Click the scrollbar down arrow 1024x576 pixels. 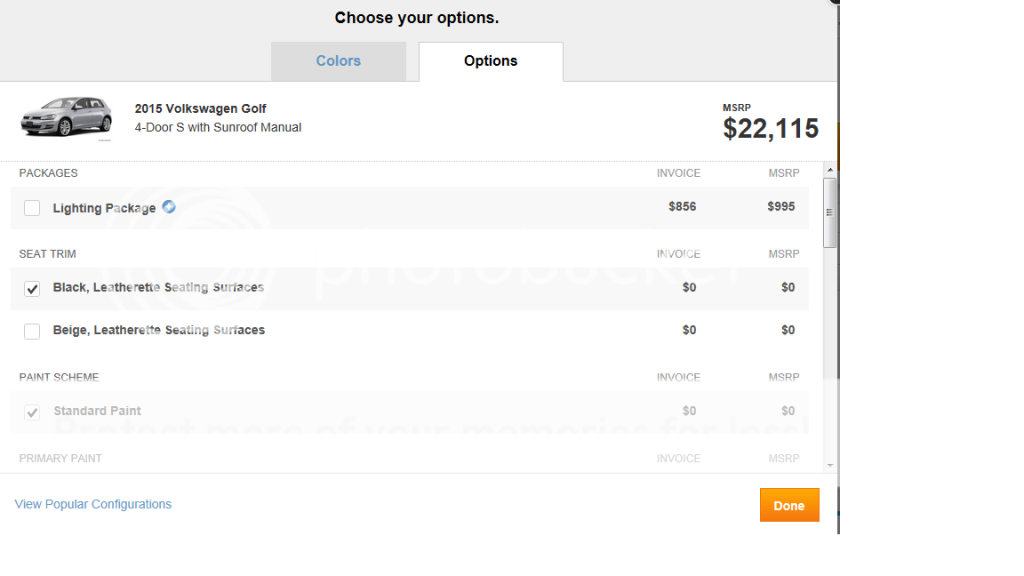(830, 465)
